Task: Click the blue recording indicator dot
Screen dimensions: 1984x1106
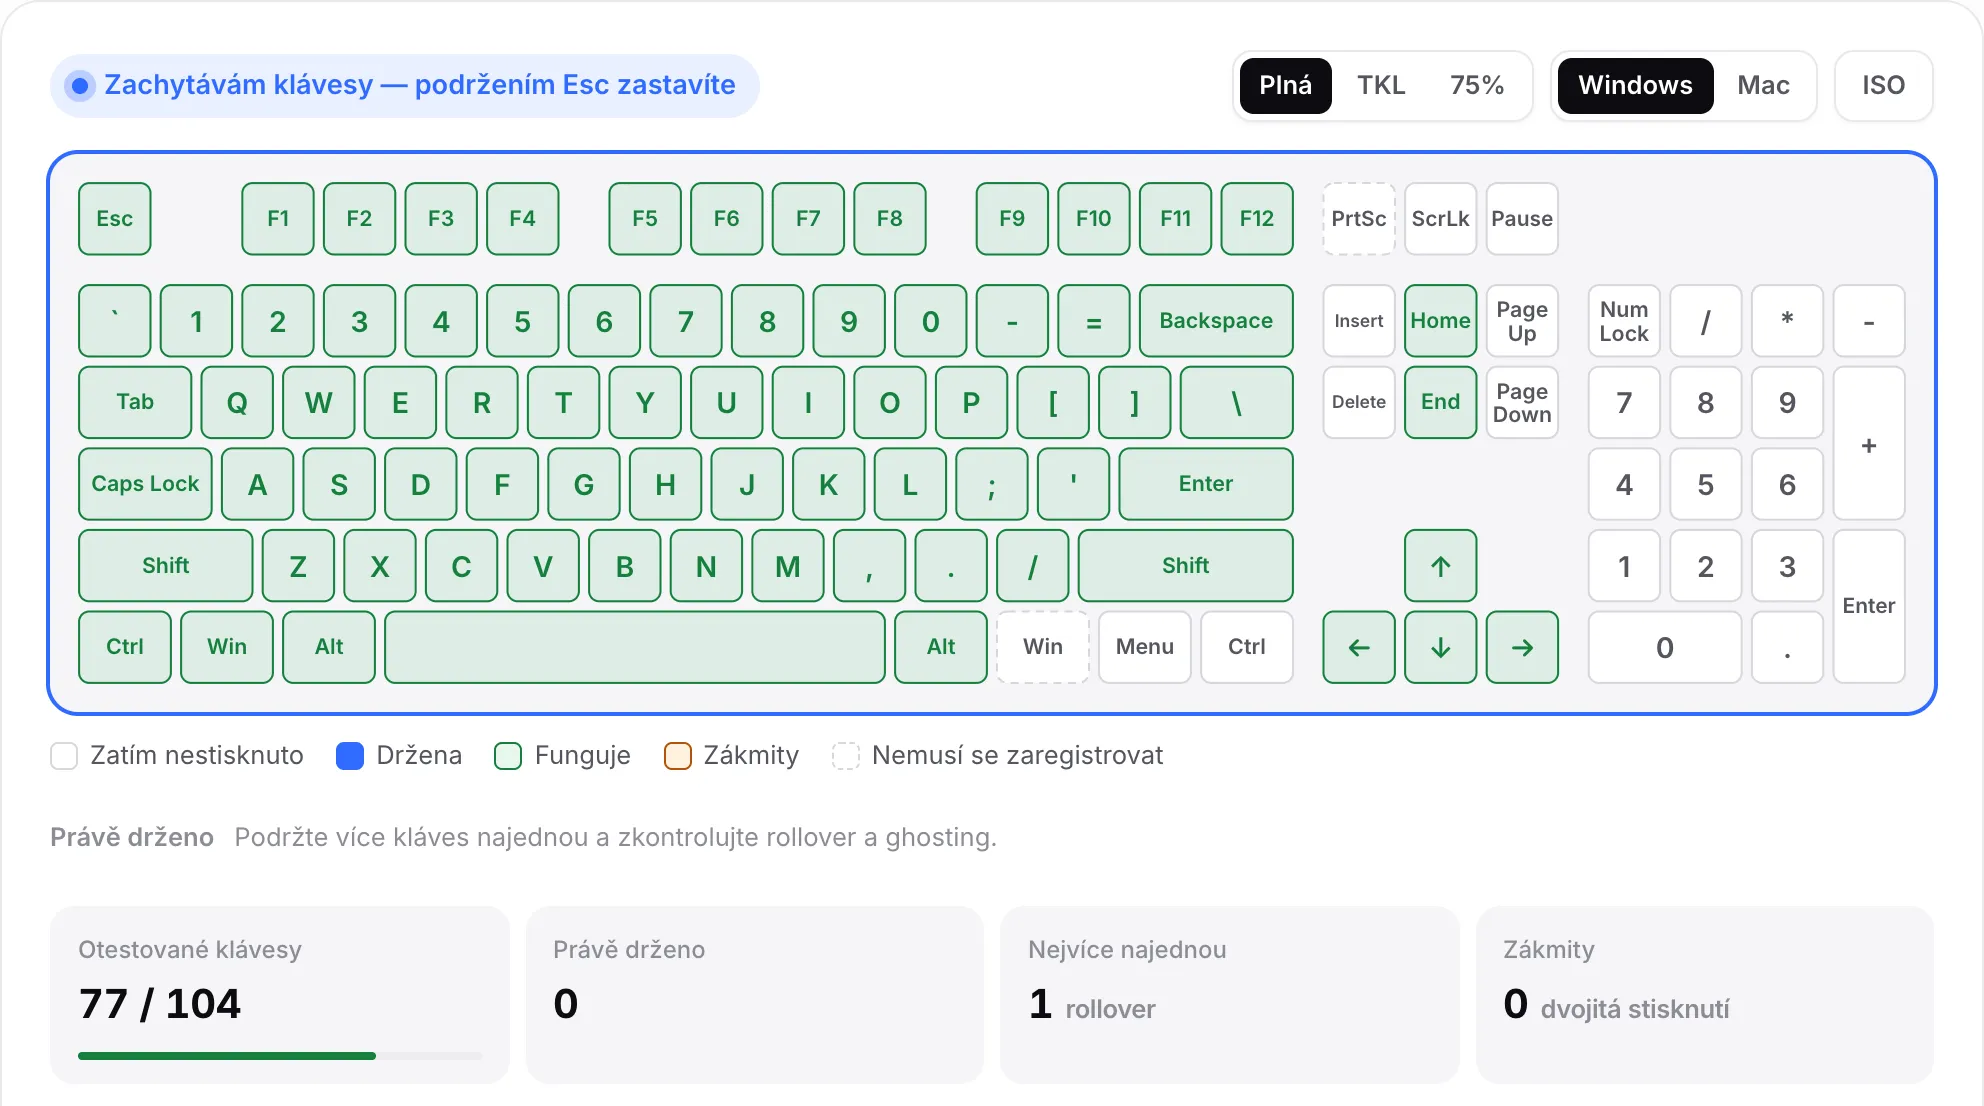Action: coord(80,86)
